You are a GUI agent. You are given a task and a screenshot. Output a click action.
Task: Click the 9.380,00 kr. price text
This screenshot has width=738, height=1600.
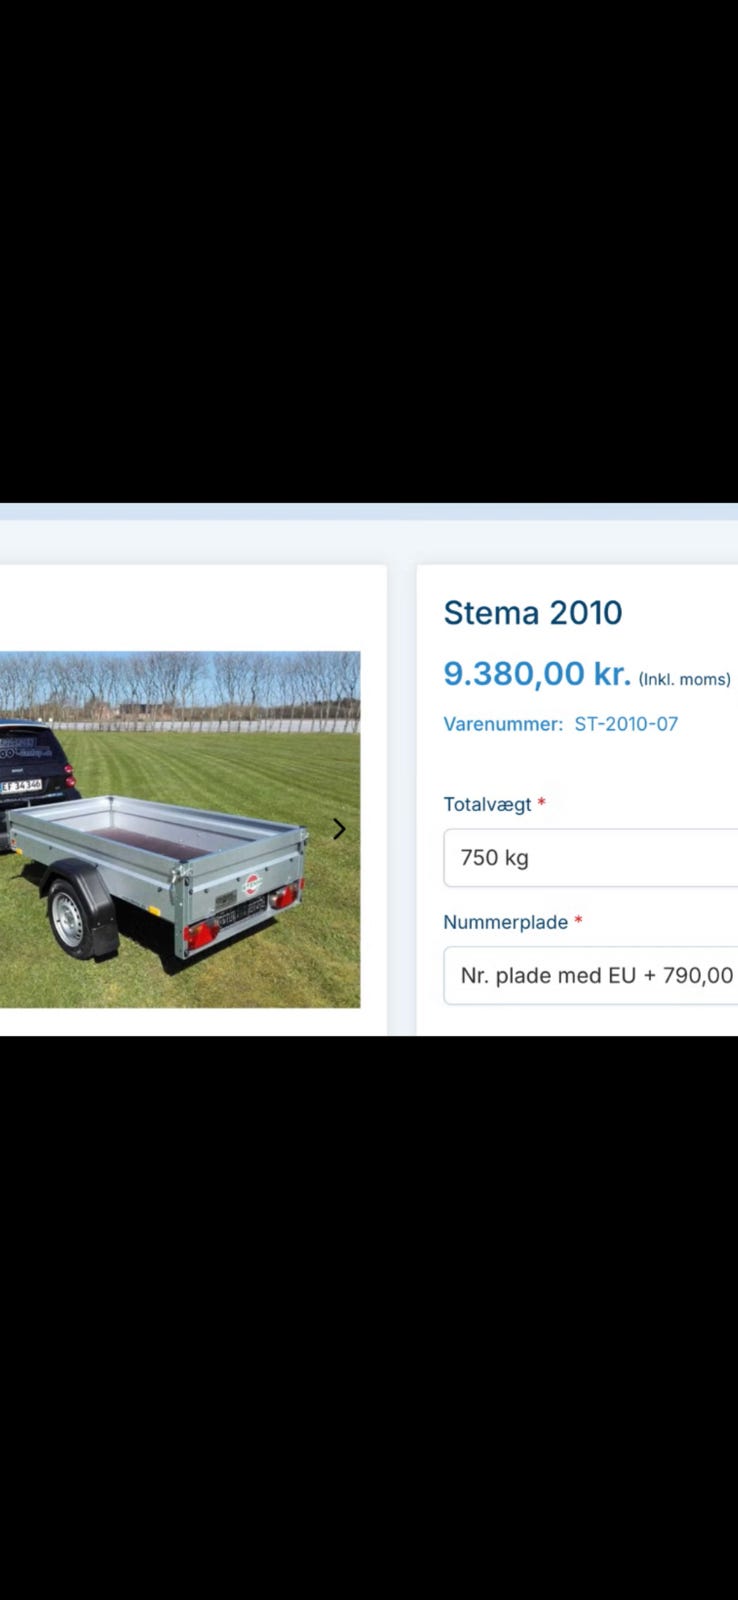537,674
